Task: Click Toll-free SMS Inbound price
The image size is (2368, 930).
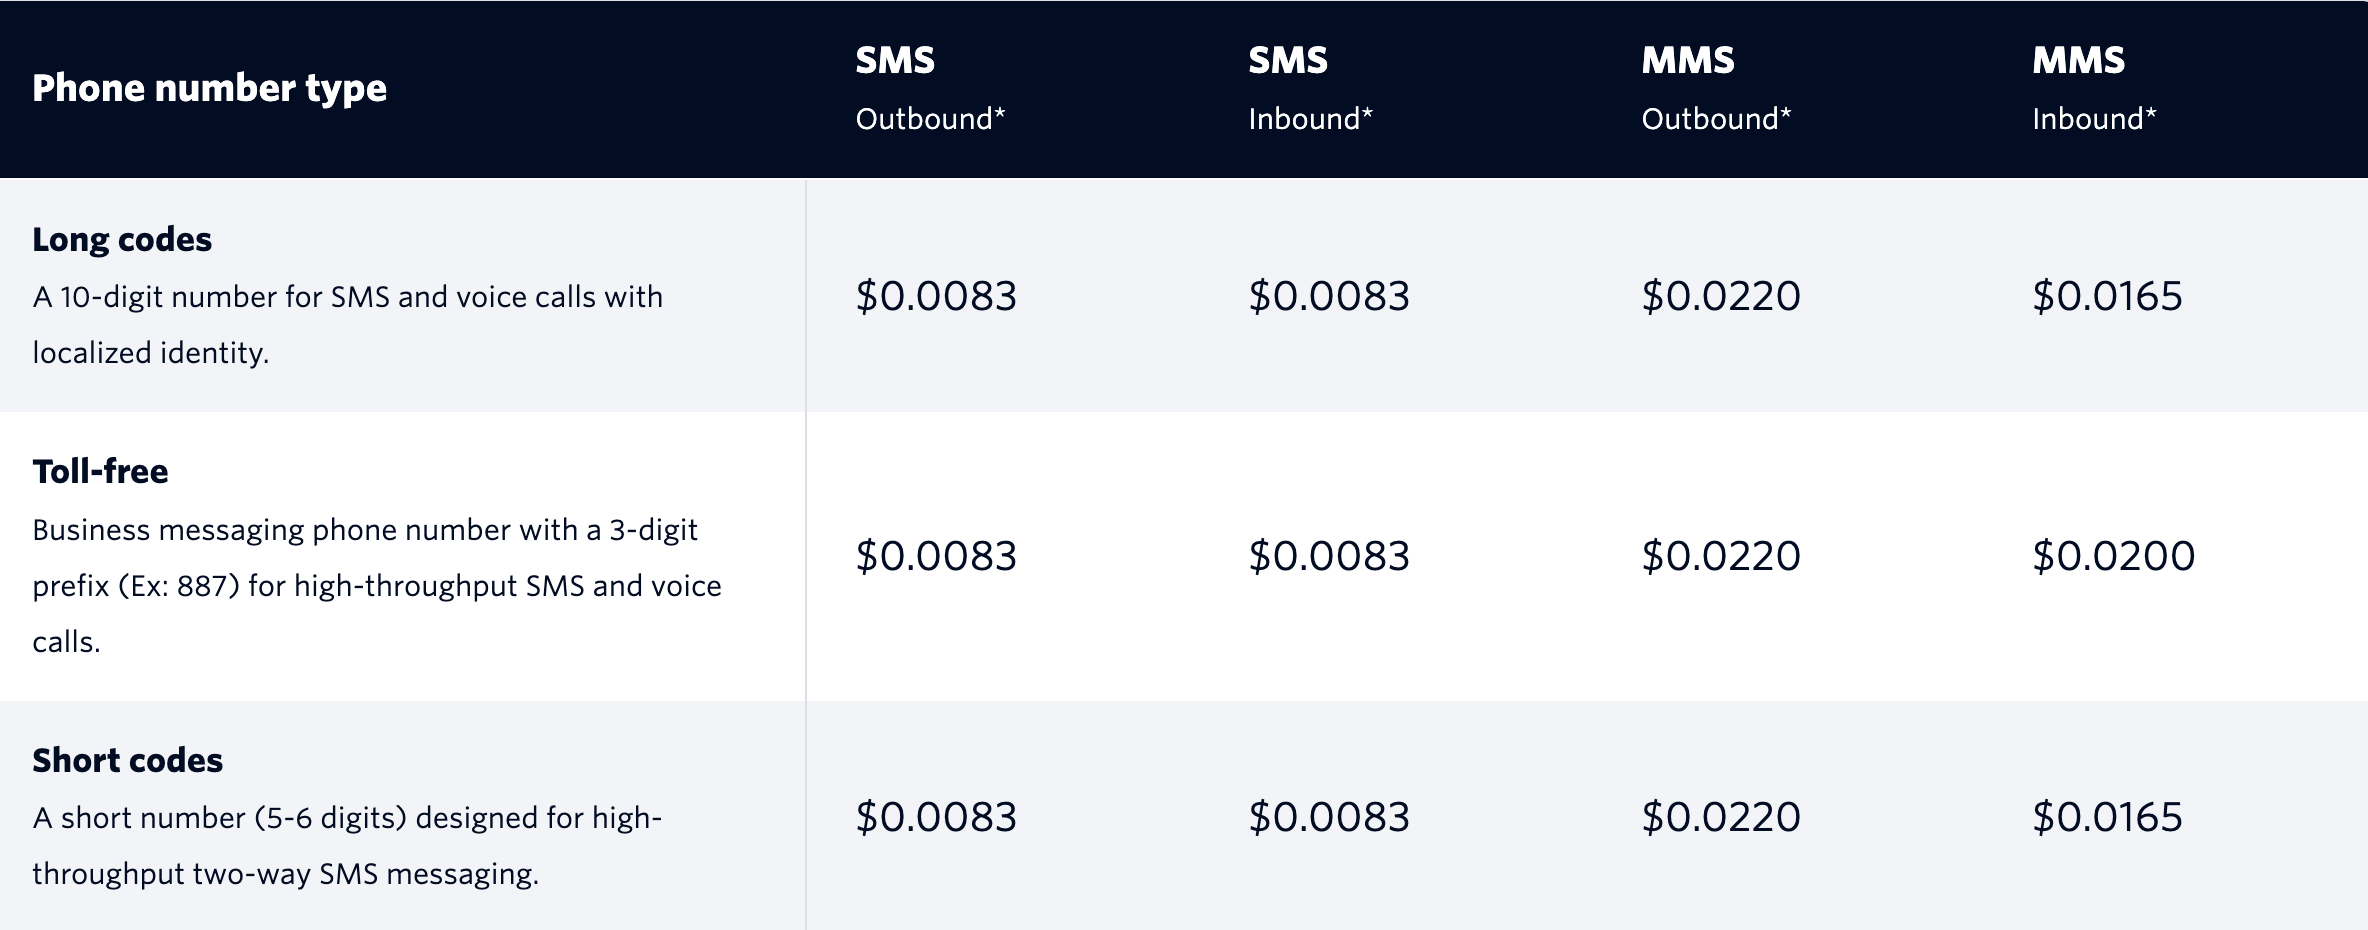Action: (1329, 556)
